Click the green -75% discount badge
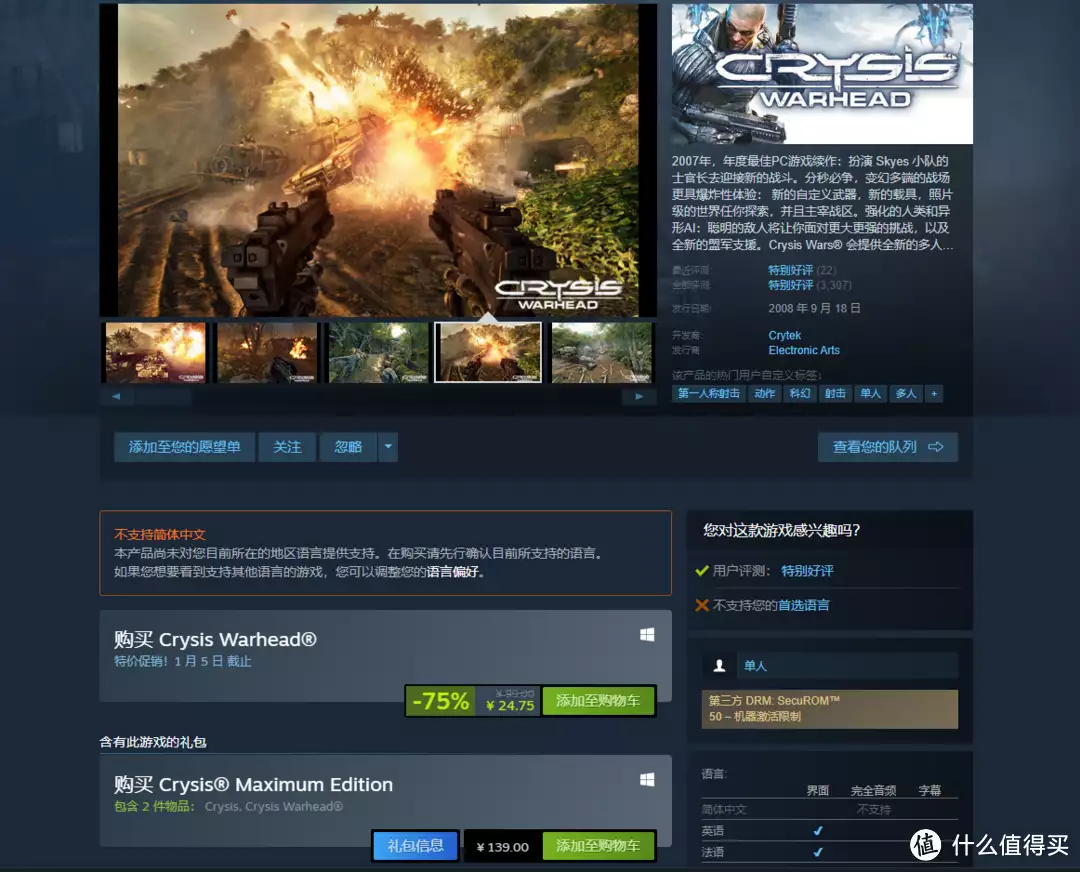Image resolution: width=1080 pixels, height=872 pixels. [x=440, y=701]
